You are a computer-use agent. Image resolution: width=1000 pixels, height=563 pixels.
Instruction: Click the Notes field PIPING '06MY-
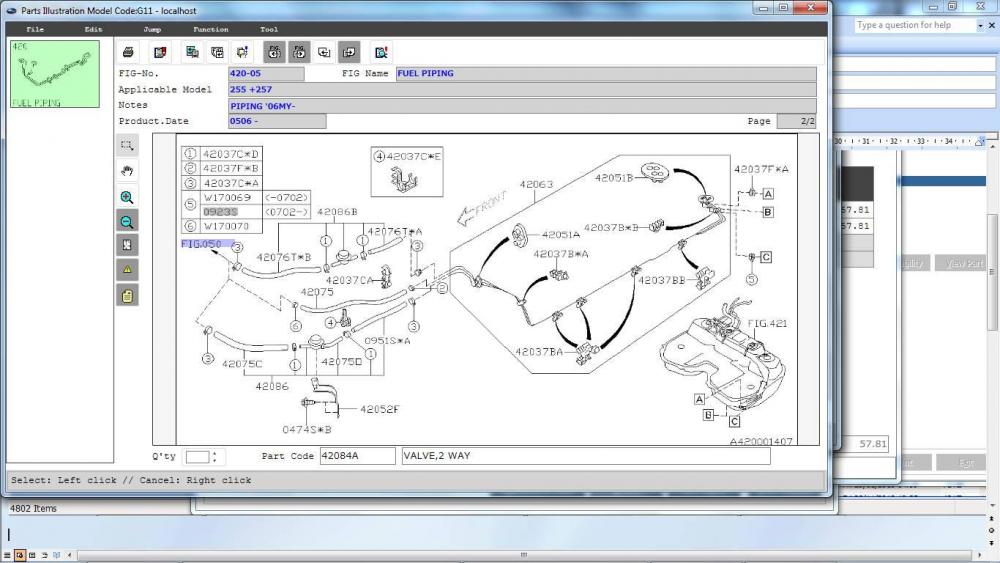[522, 106]
